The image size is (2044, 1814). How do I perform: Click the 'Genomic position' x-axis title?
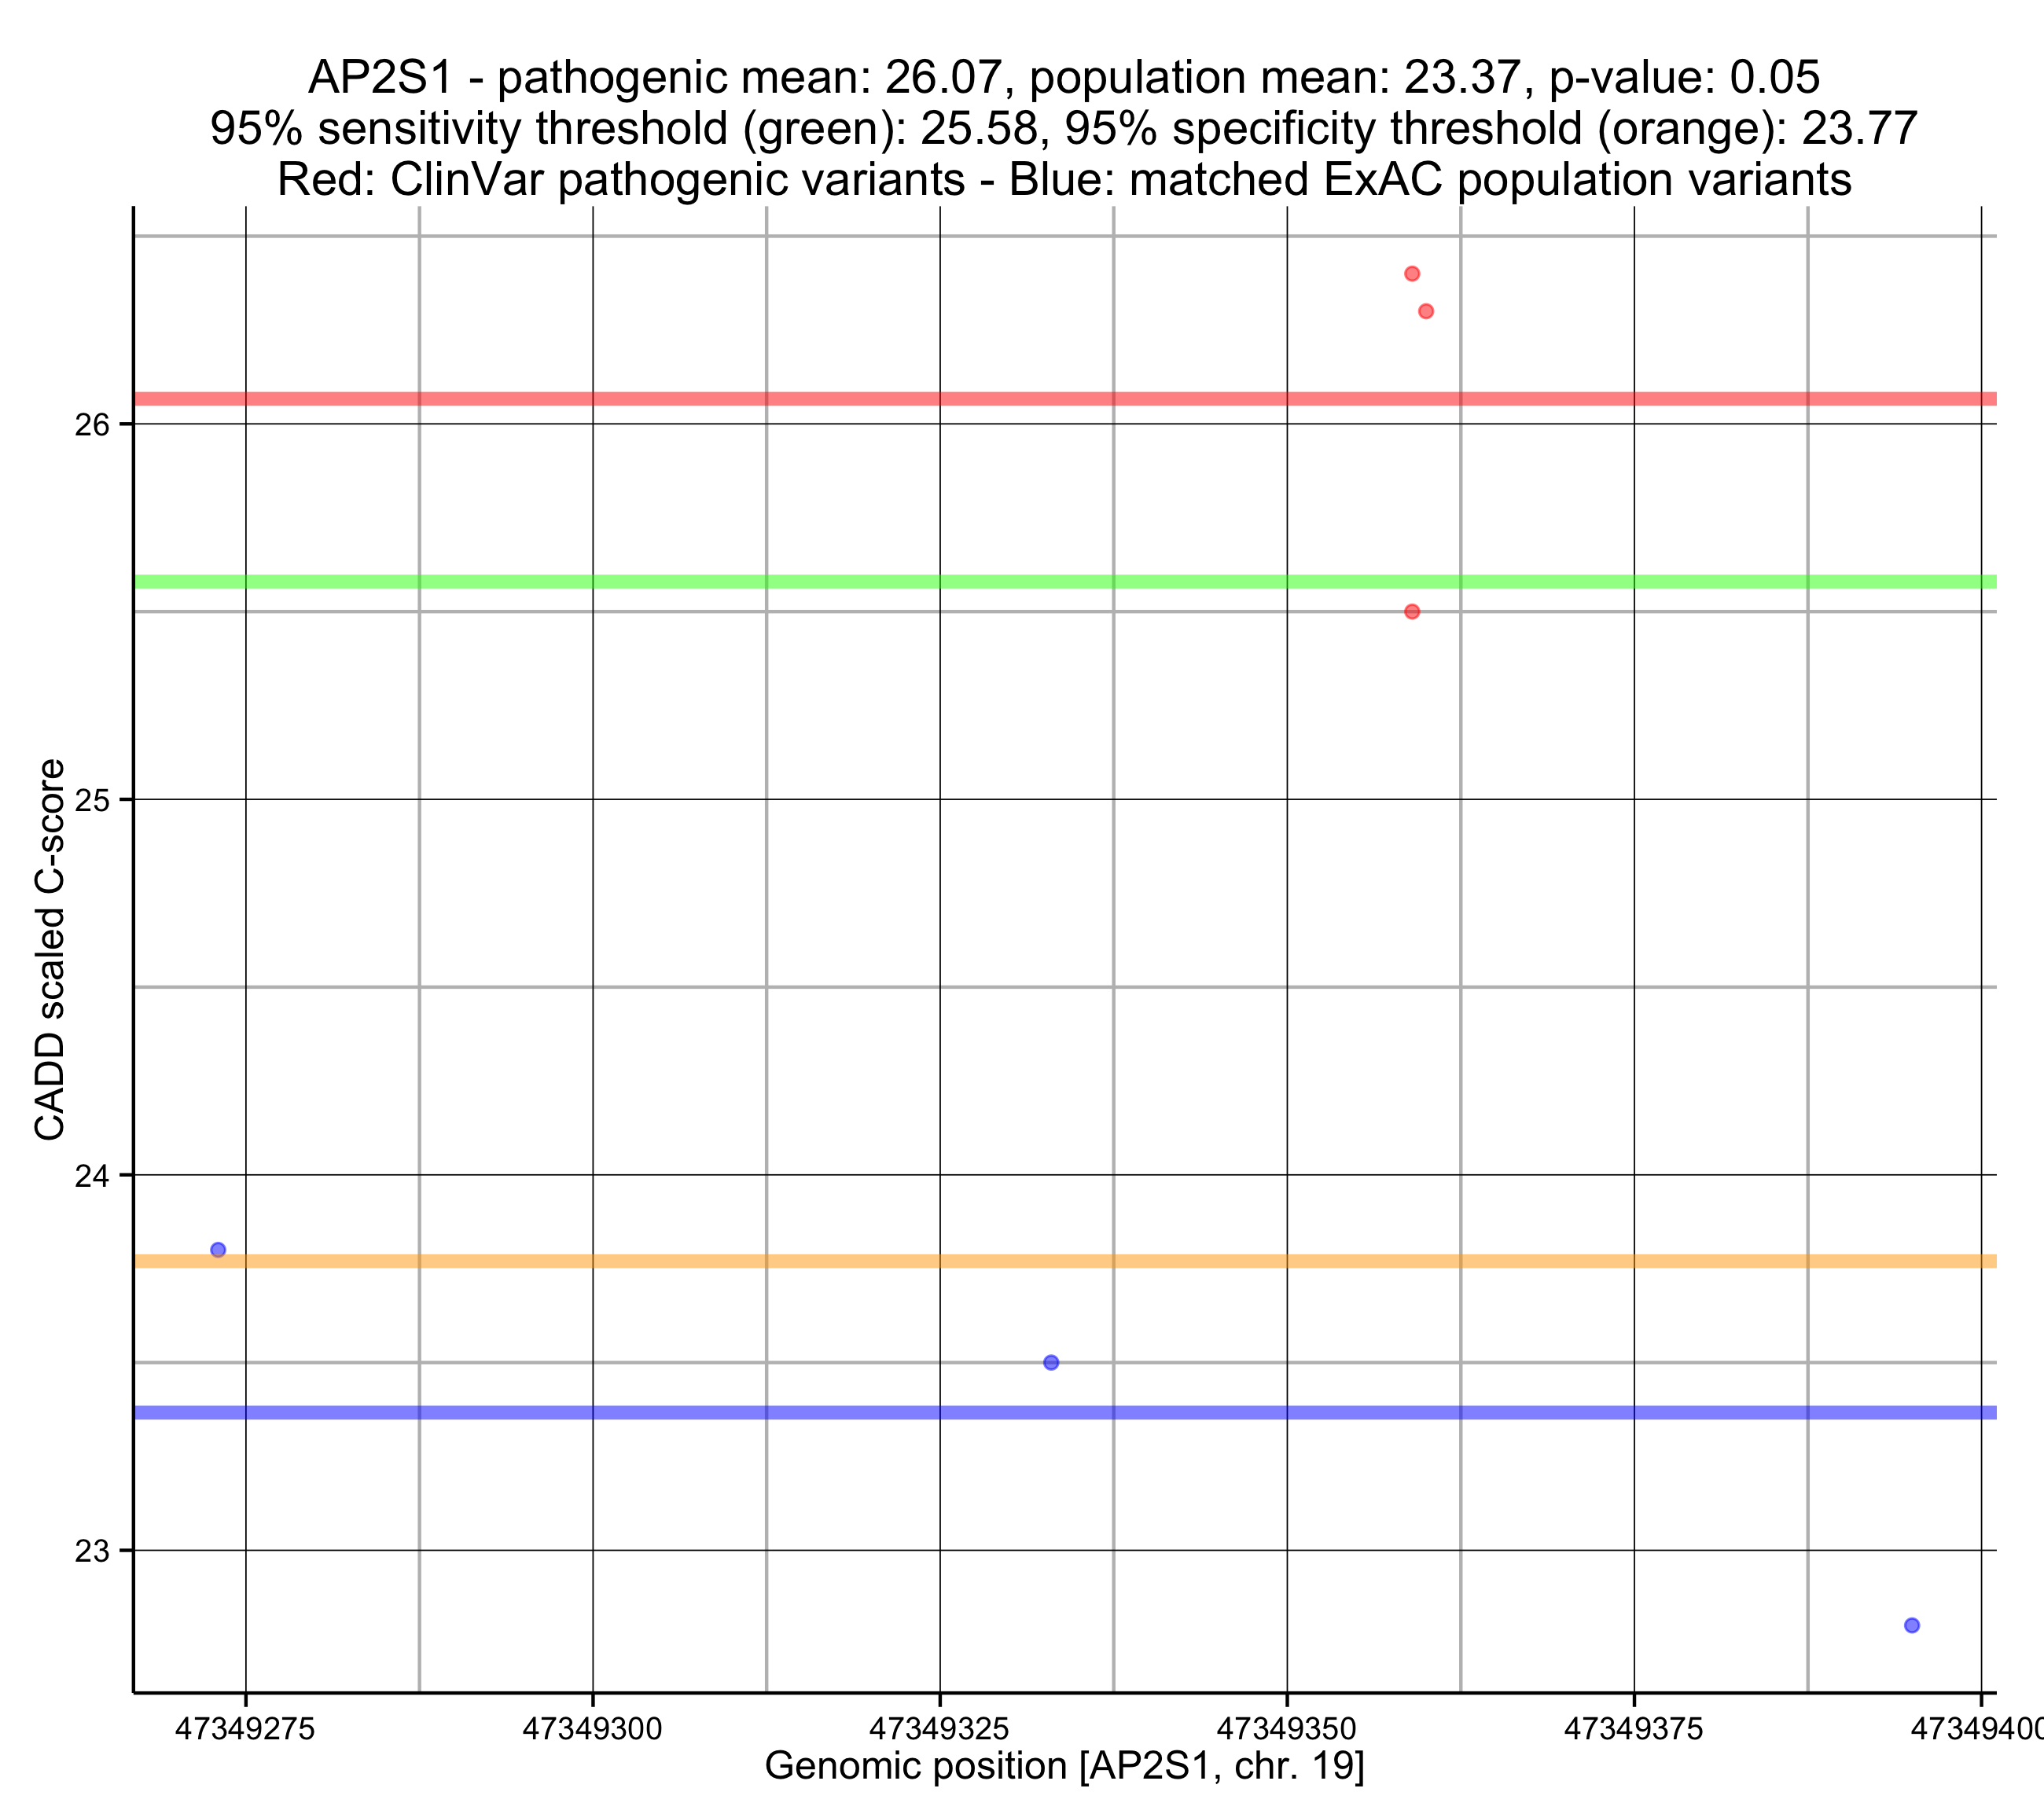[1064, 1767]
